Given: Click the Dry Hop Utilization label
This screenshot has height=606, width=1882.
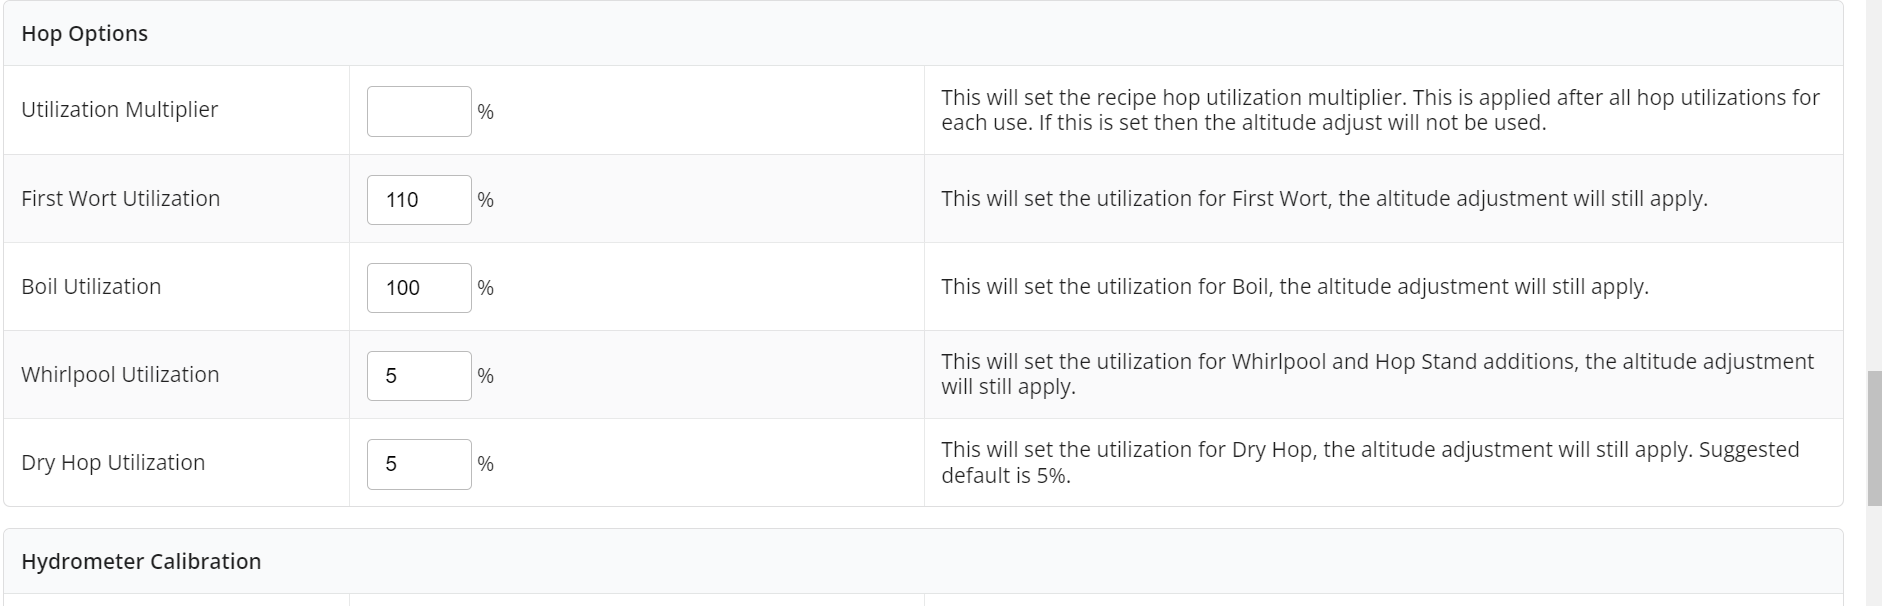Looking at the screenshot, I should coord(113,463).
